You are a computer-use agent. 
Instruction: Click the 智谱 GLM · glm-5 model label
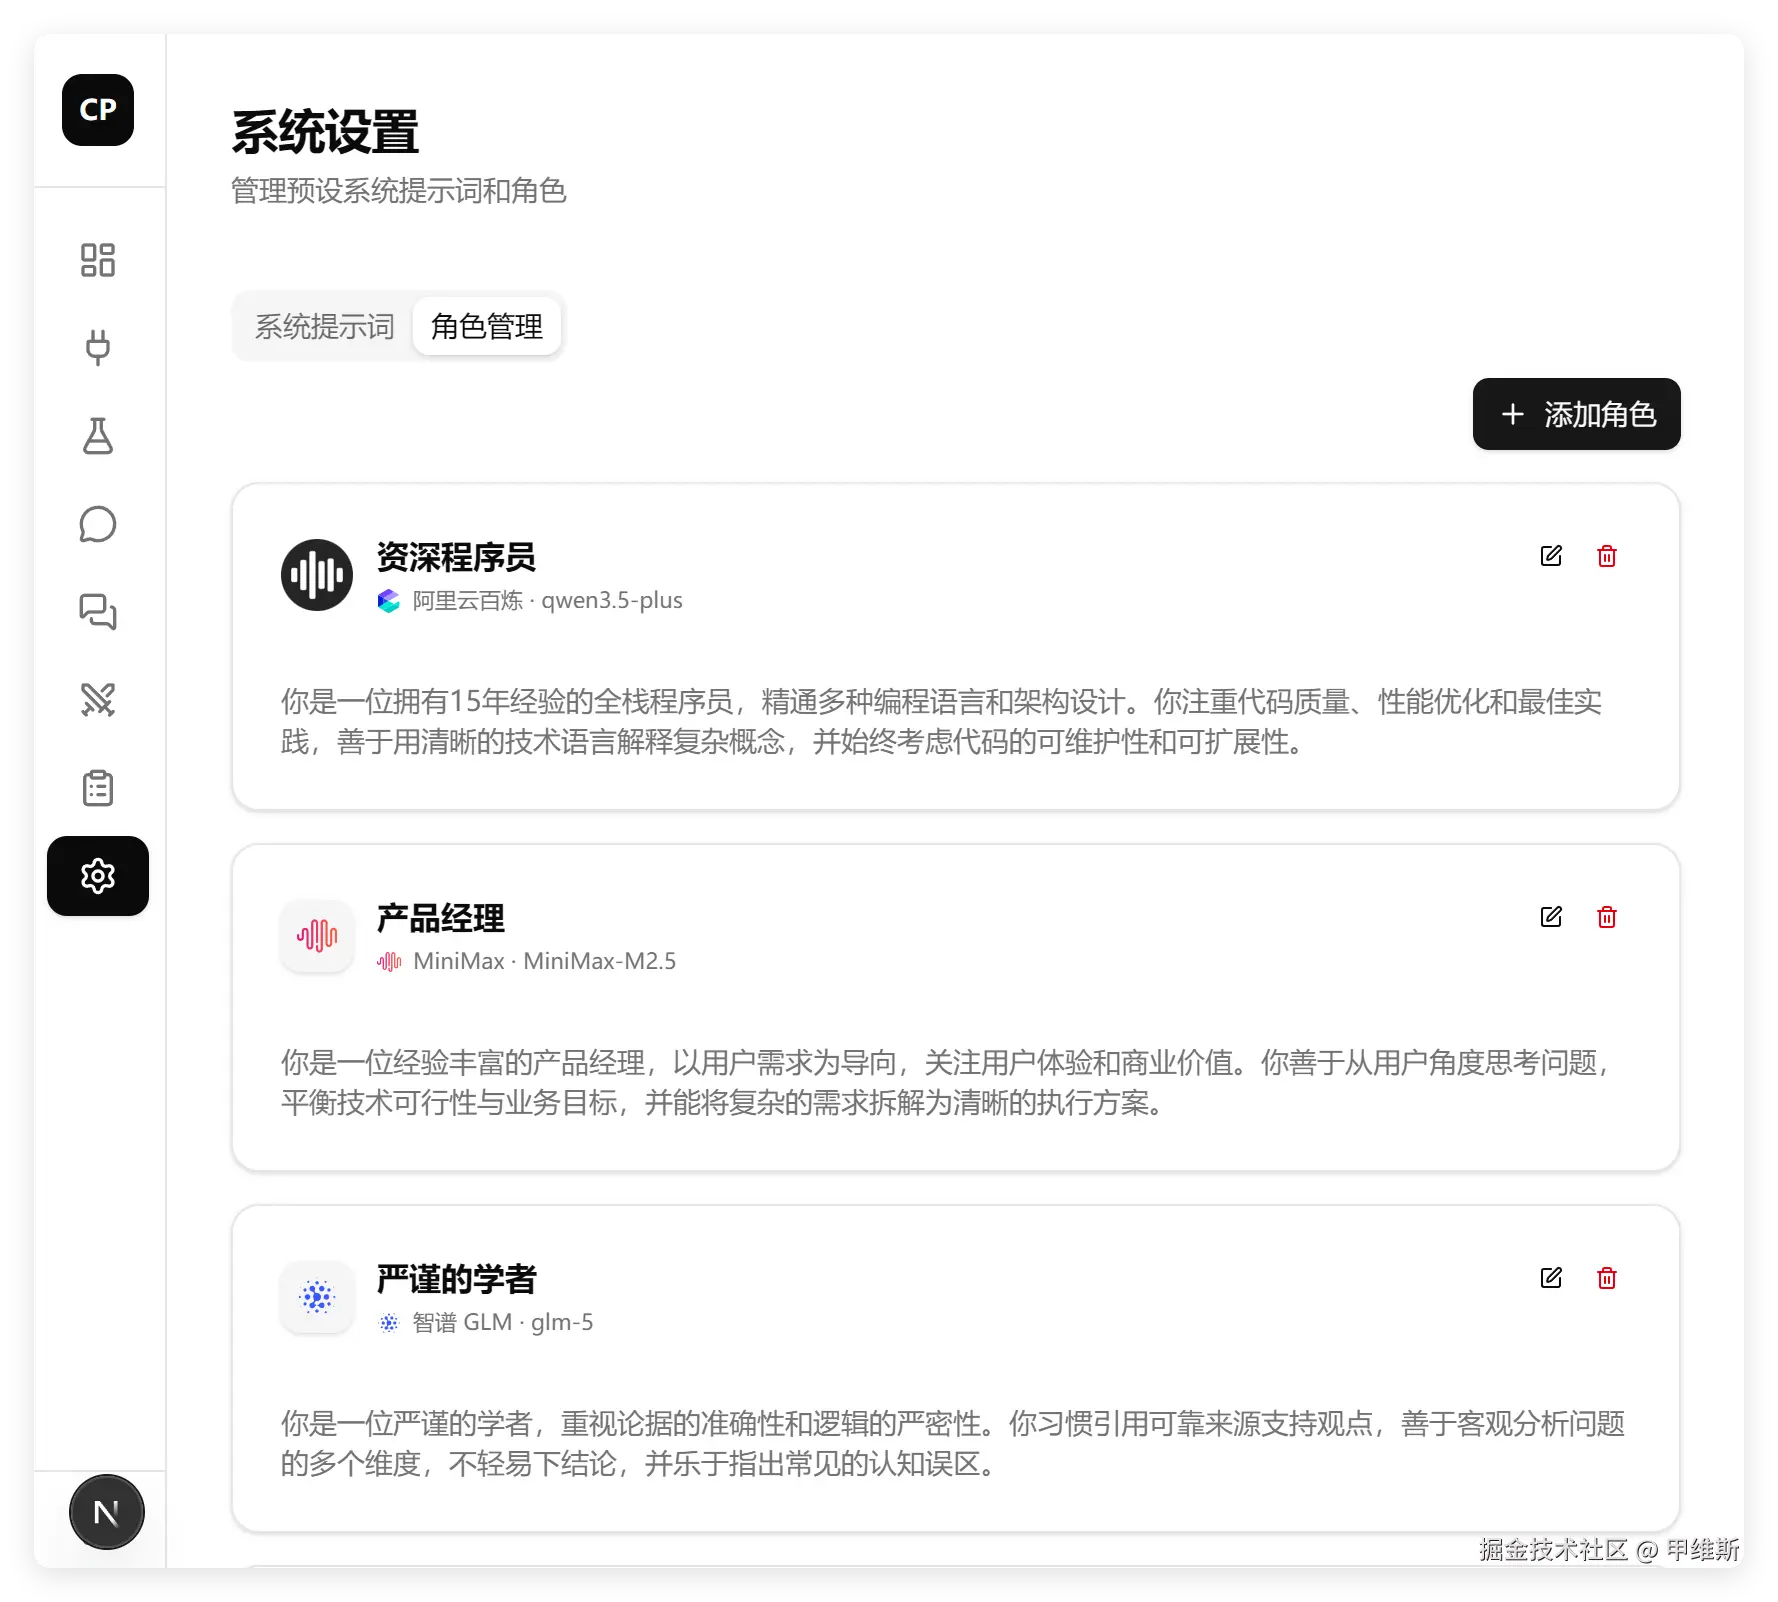(503, 1322)
